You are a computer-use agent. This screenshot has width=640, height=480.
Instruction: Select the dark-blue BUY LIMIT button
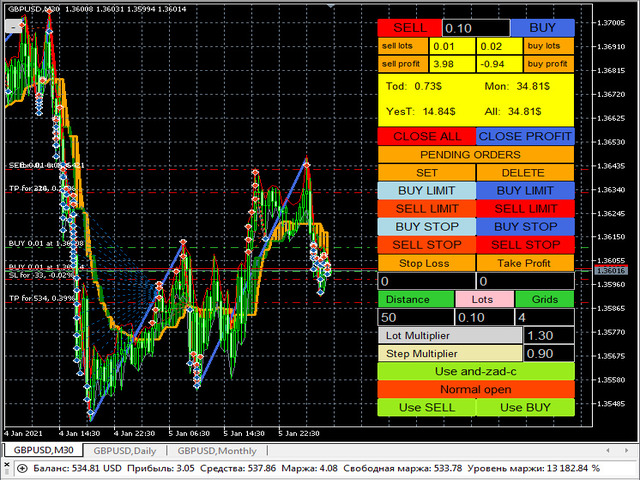525,191
